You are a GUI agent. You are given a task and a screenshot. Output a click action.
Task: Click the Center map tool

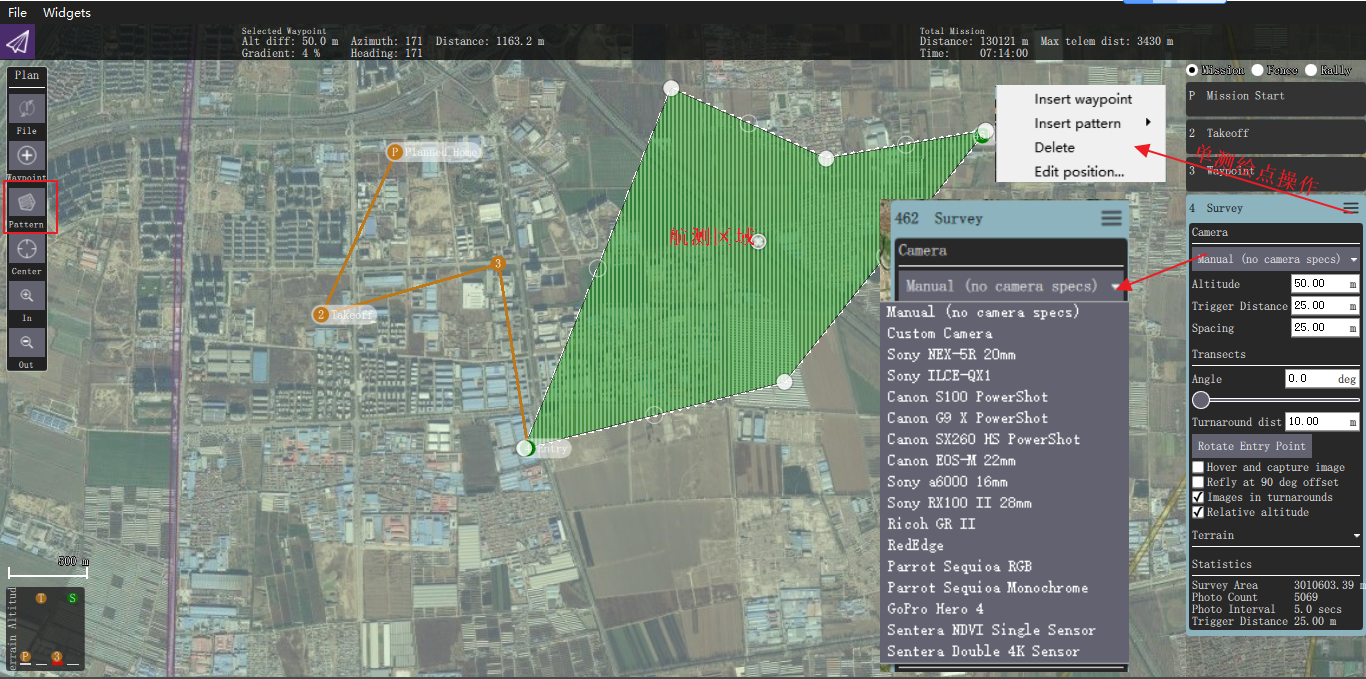[x=27, y=248]
